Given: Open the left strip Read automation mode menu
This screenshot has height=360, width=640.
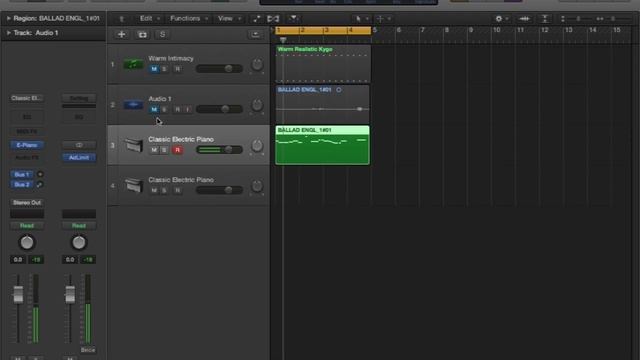Looking at the screenshot, I should pos(27,226).
